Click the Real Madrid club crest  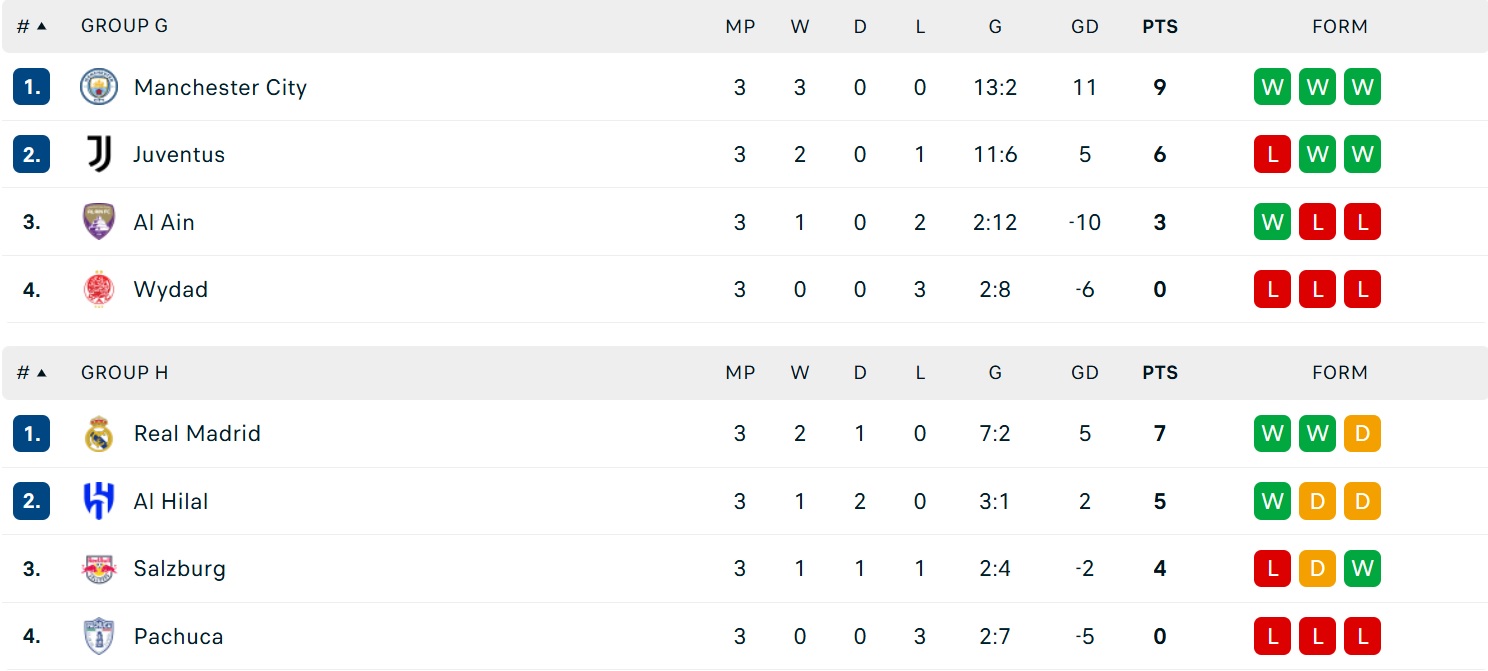coord(99,433)
